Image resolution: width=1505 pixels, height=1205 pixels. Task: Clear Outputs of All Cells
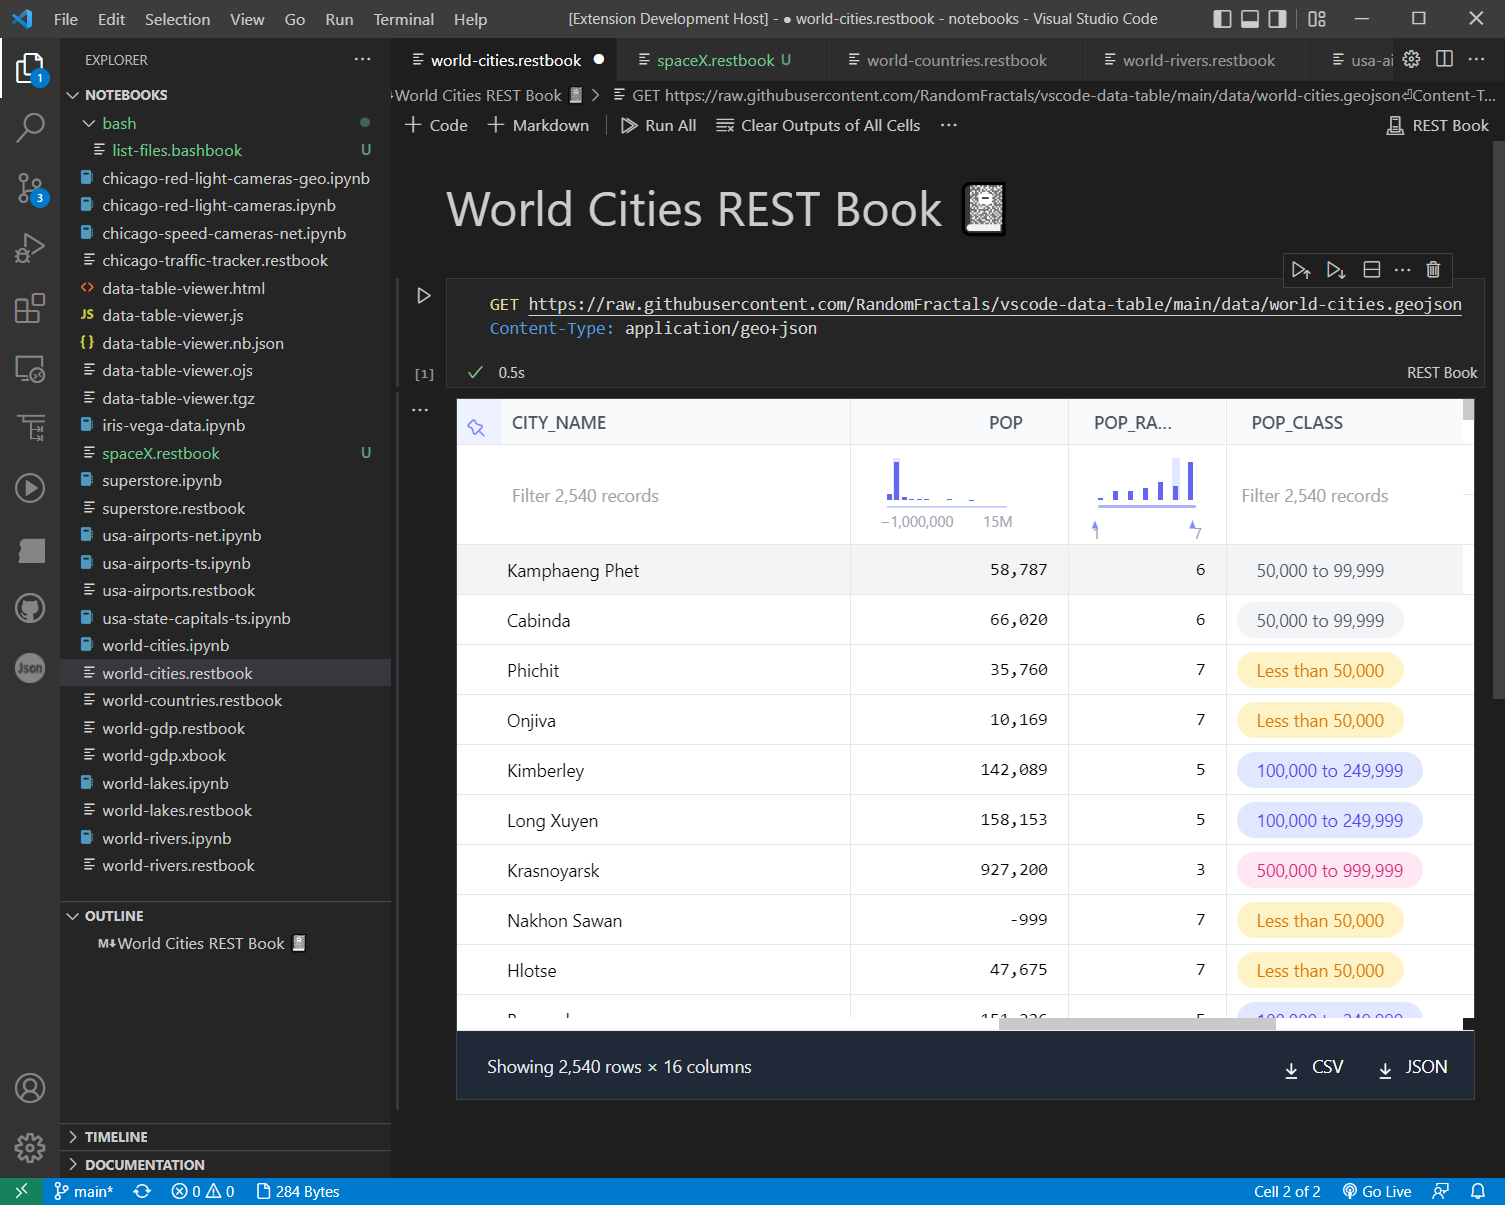pos(819,125)
